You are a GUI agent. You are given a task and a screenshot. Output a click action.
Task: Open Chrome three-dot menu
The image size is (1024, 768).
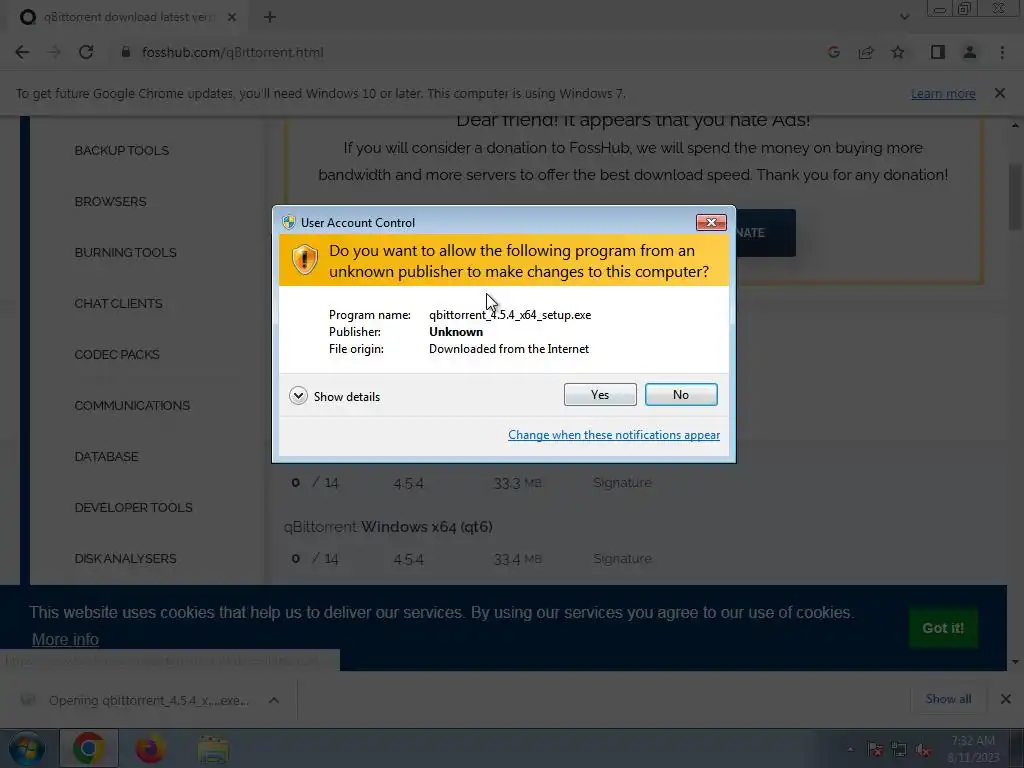point(1002,52)
